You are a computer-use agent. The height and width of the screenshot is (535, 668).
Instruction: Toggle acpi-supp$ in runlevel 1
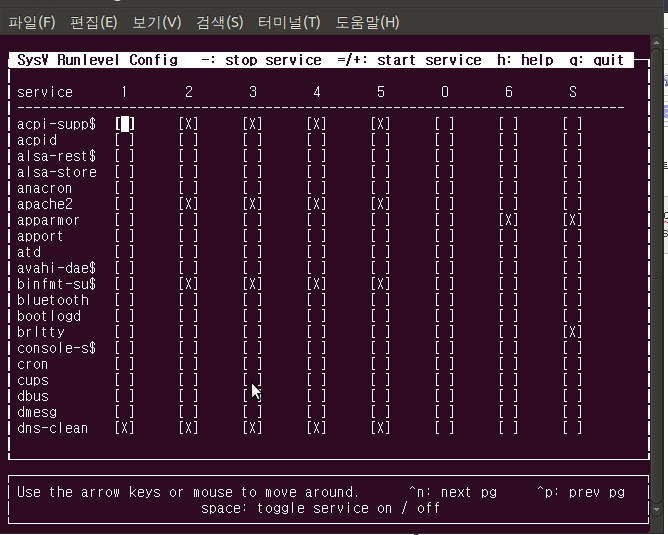pos(124,124)
